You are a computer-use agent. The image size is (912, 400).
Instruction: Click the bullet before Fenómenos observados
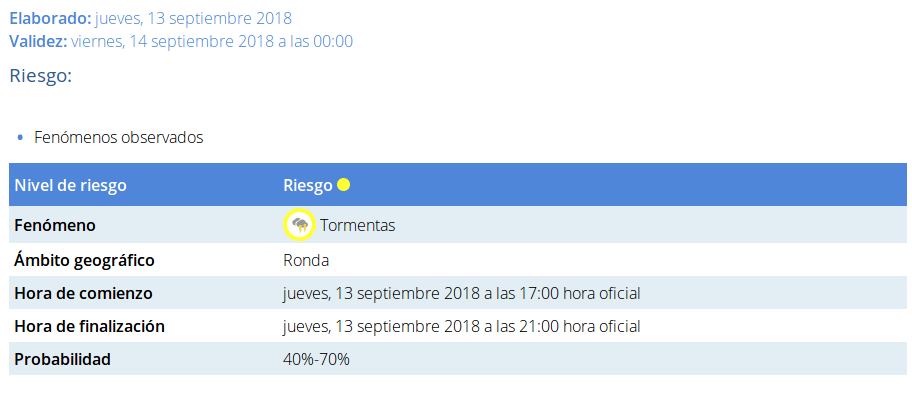click(20, 138)
